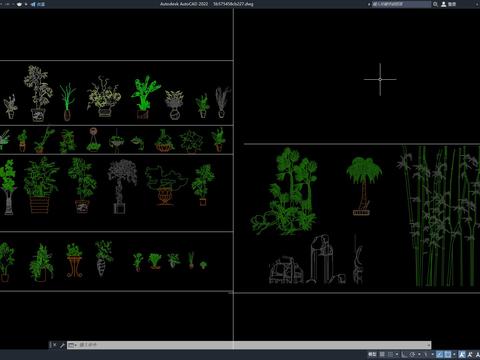Toggle the drawing grid display in status bar

tap(382, 354)
